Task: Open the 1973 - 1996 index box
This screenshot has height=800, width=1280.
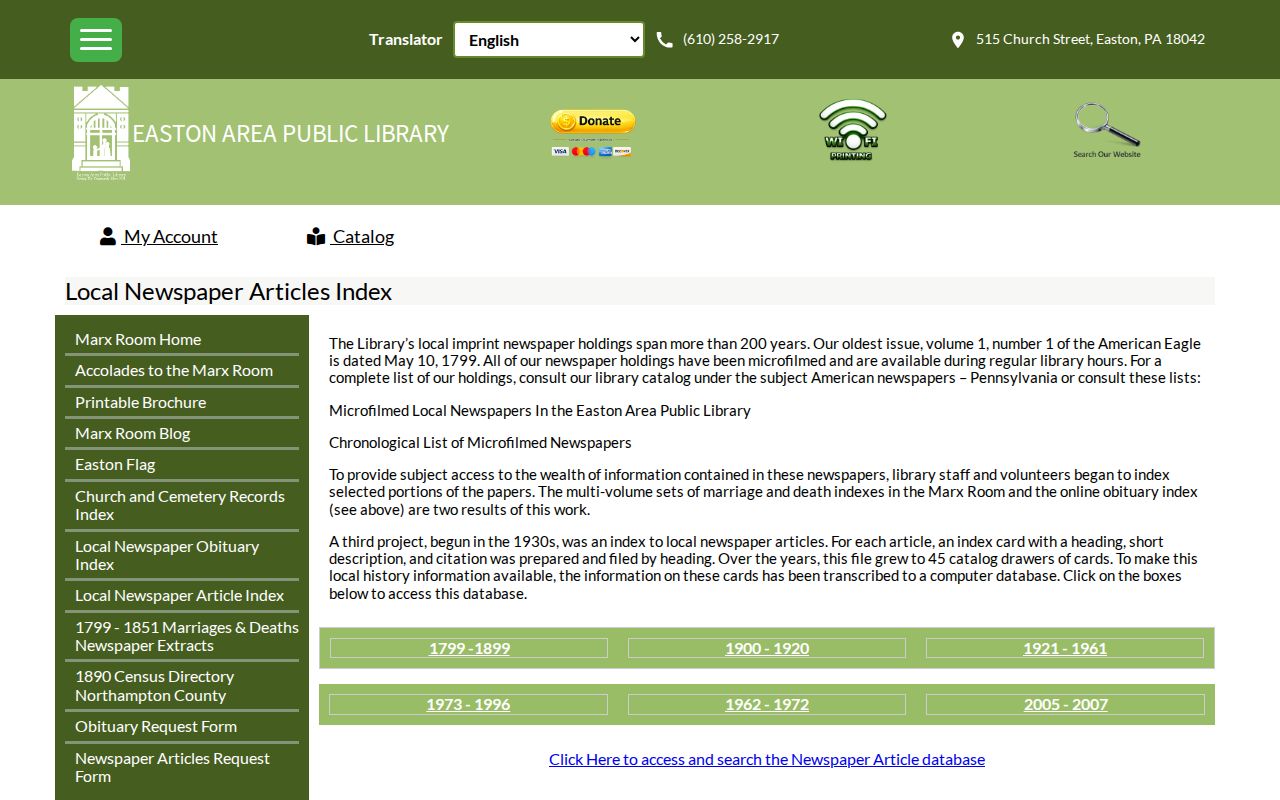Action: click(468, 704)
